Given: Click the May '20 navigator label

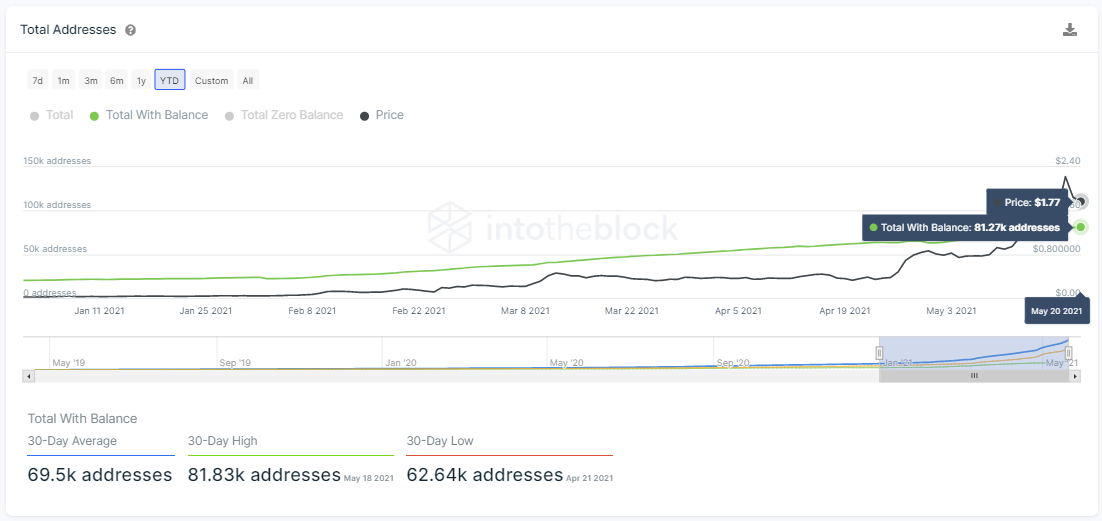Looking at the screenshot, I should coord(566,363).
